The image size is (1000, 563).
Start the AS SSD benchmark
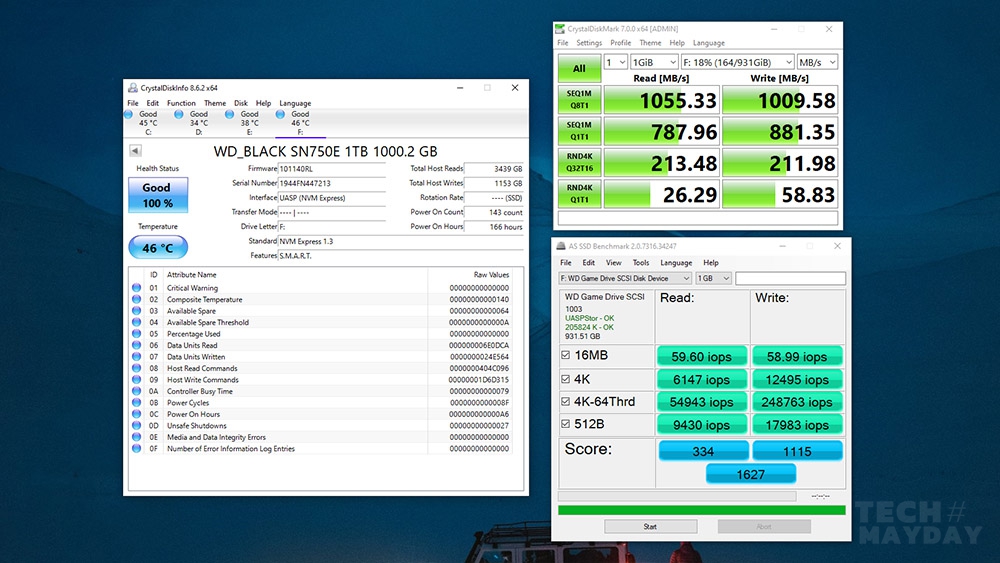[x=651, y=527]
